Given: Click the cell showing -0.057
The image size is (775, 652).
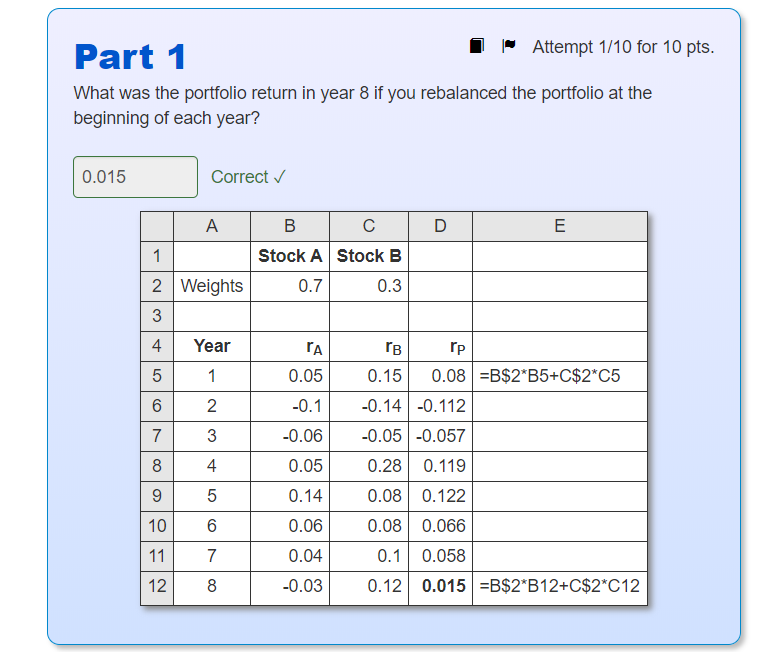Looking at the screenshot, I should [440, 436].
